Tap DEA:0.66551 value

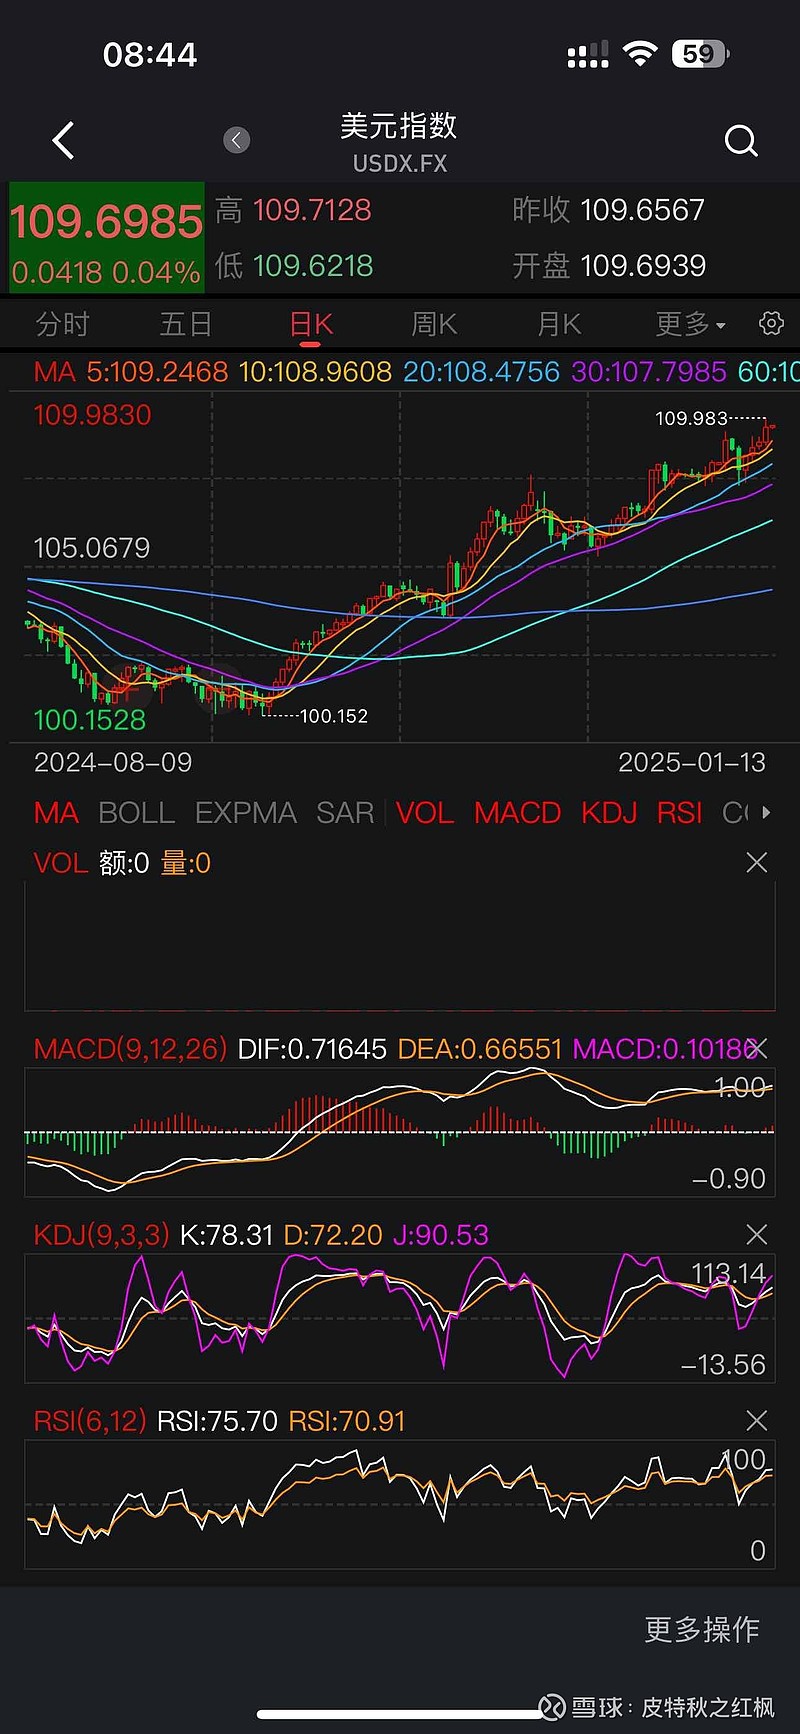[x=480, y=1048]
